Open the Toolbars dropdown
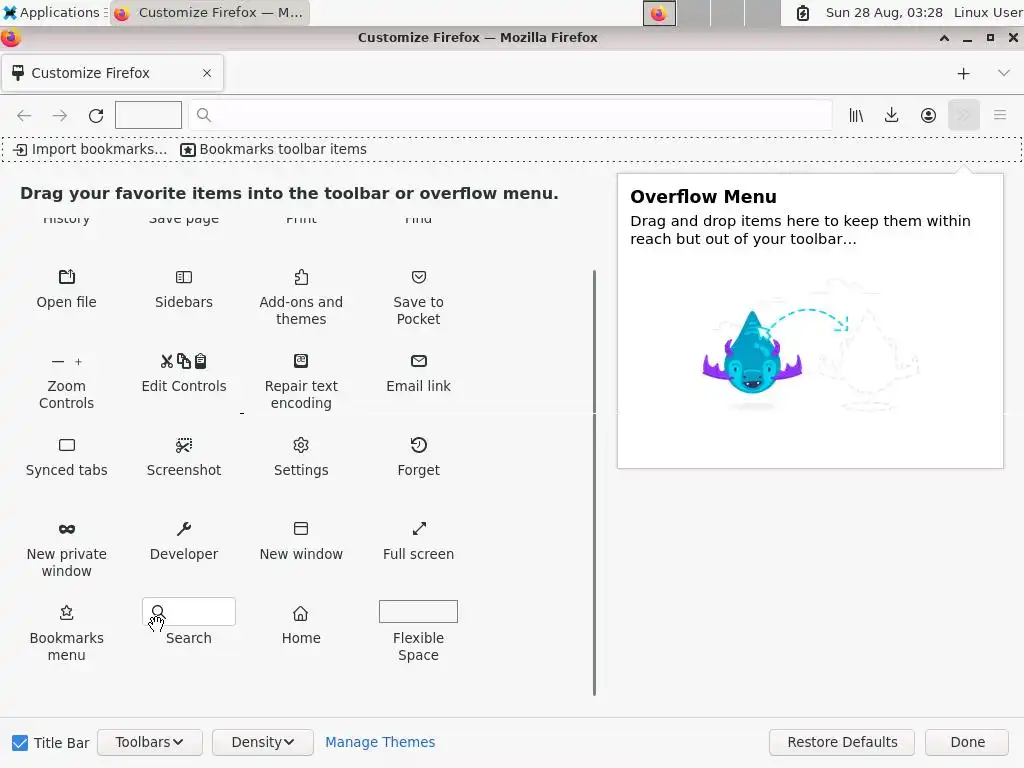Screen dimensions: 1024x768 coord(150,743)
